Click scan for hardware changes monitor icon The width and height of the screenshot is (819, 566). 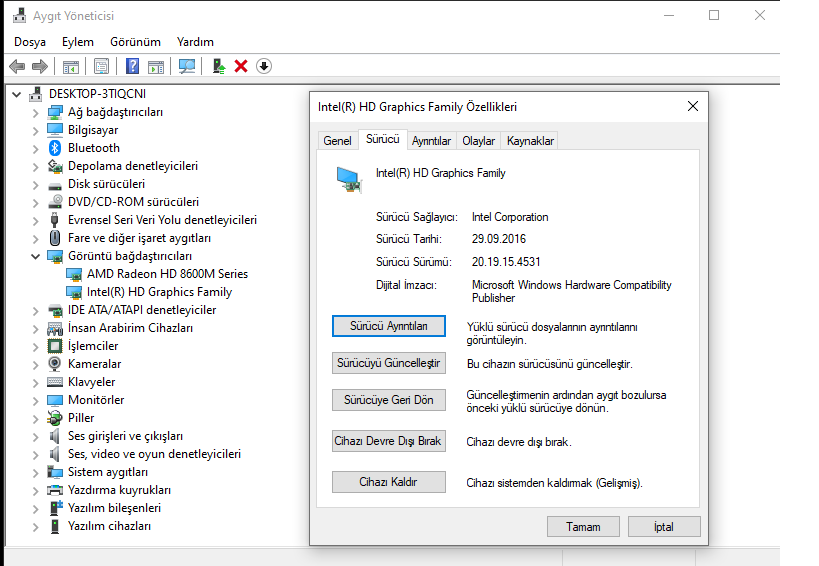187,66
